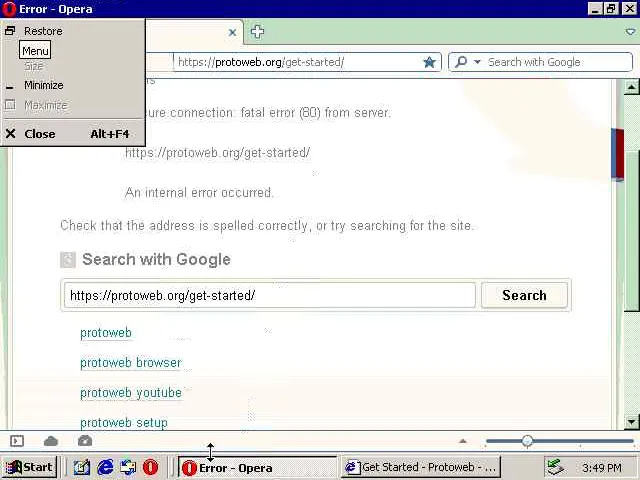Launch Internet Explorer from quick launch
Image resolution: width=640 pixels, height=480 pixels.
tap(105, 467)
